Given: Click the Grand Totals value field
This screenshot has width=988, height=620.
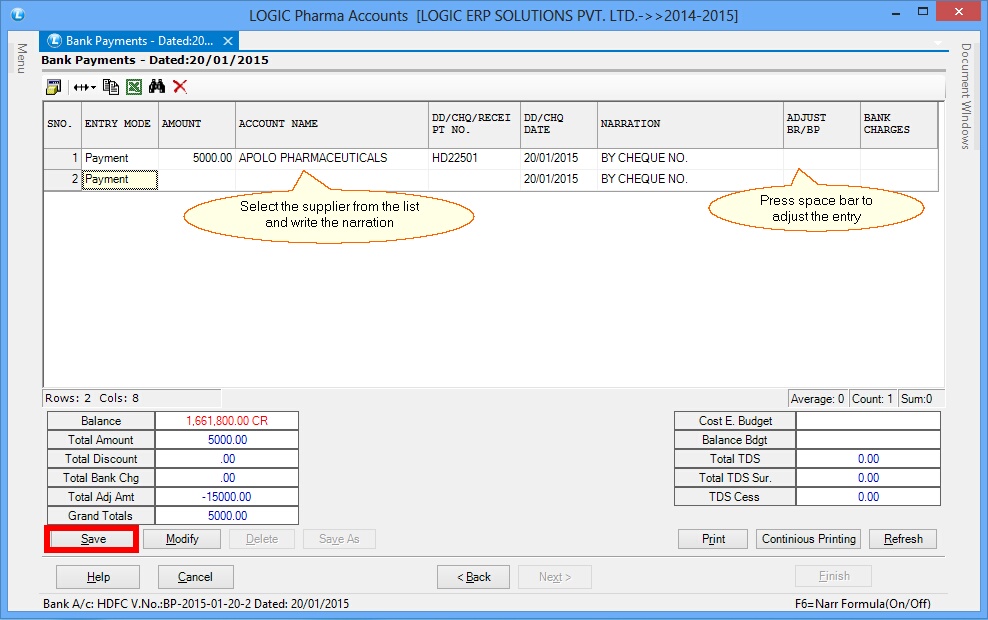Looking at the screenshot, I should 227,515.
